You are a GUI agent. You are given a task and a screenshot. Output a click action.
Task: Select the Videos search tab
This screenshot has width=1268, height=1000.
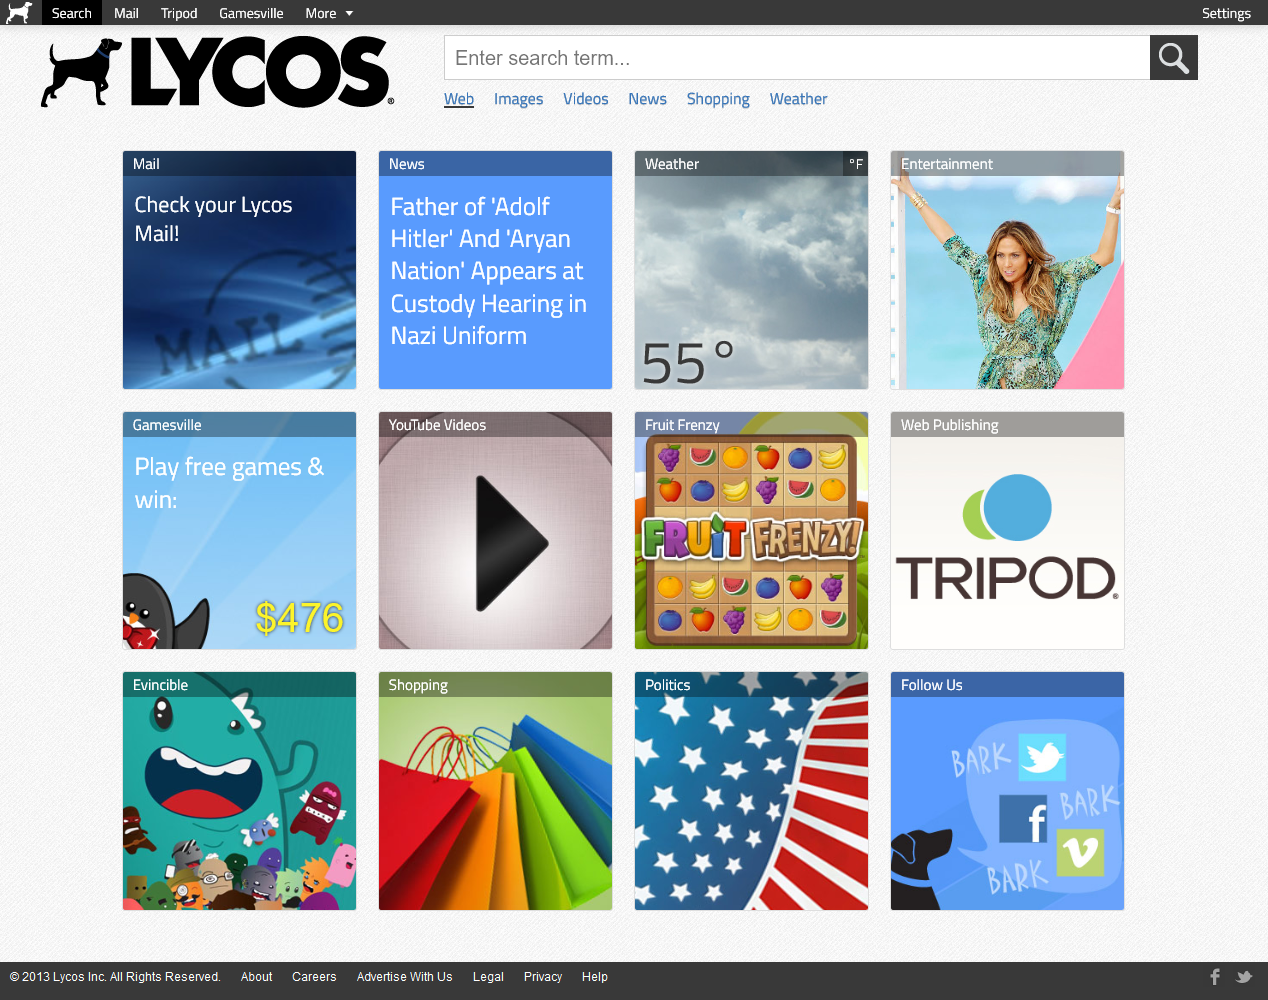point(586,99)
